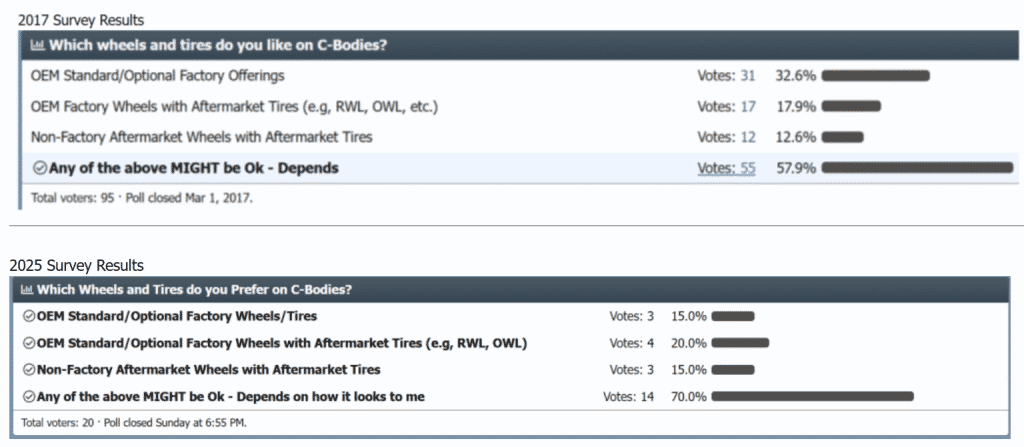The width and height of the screenshot is (1024, 447).
Task: Click "Votes: 4" in the 2025 poll
Action: pyautogui.click(x=631, y=344)
